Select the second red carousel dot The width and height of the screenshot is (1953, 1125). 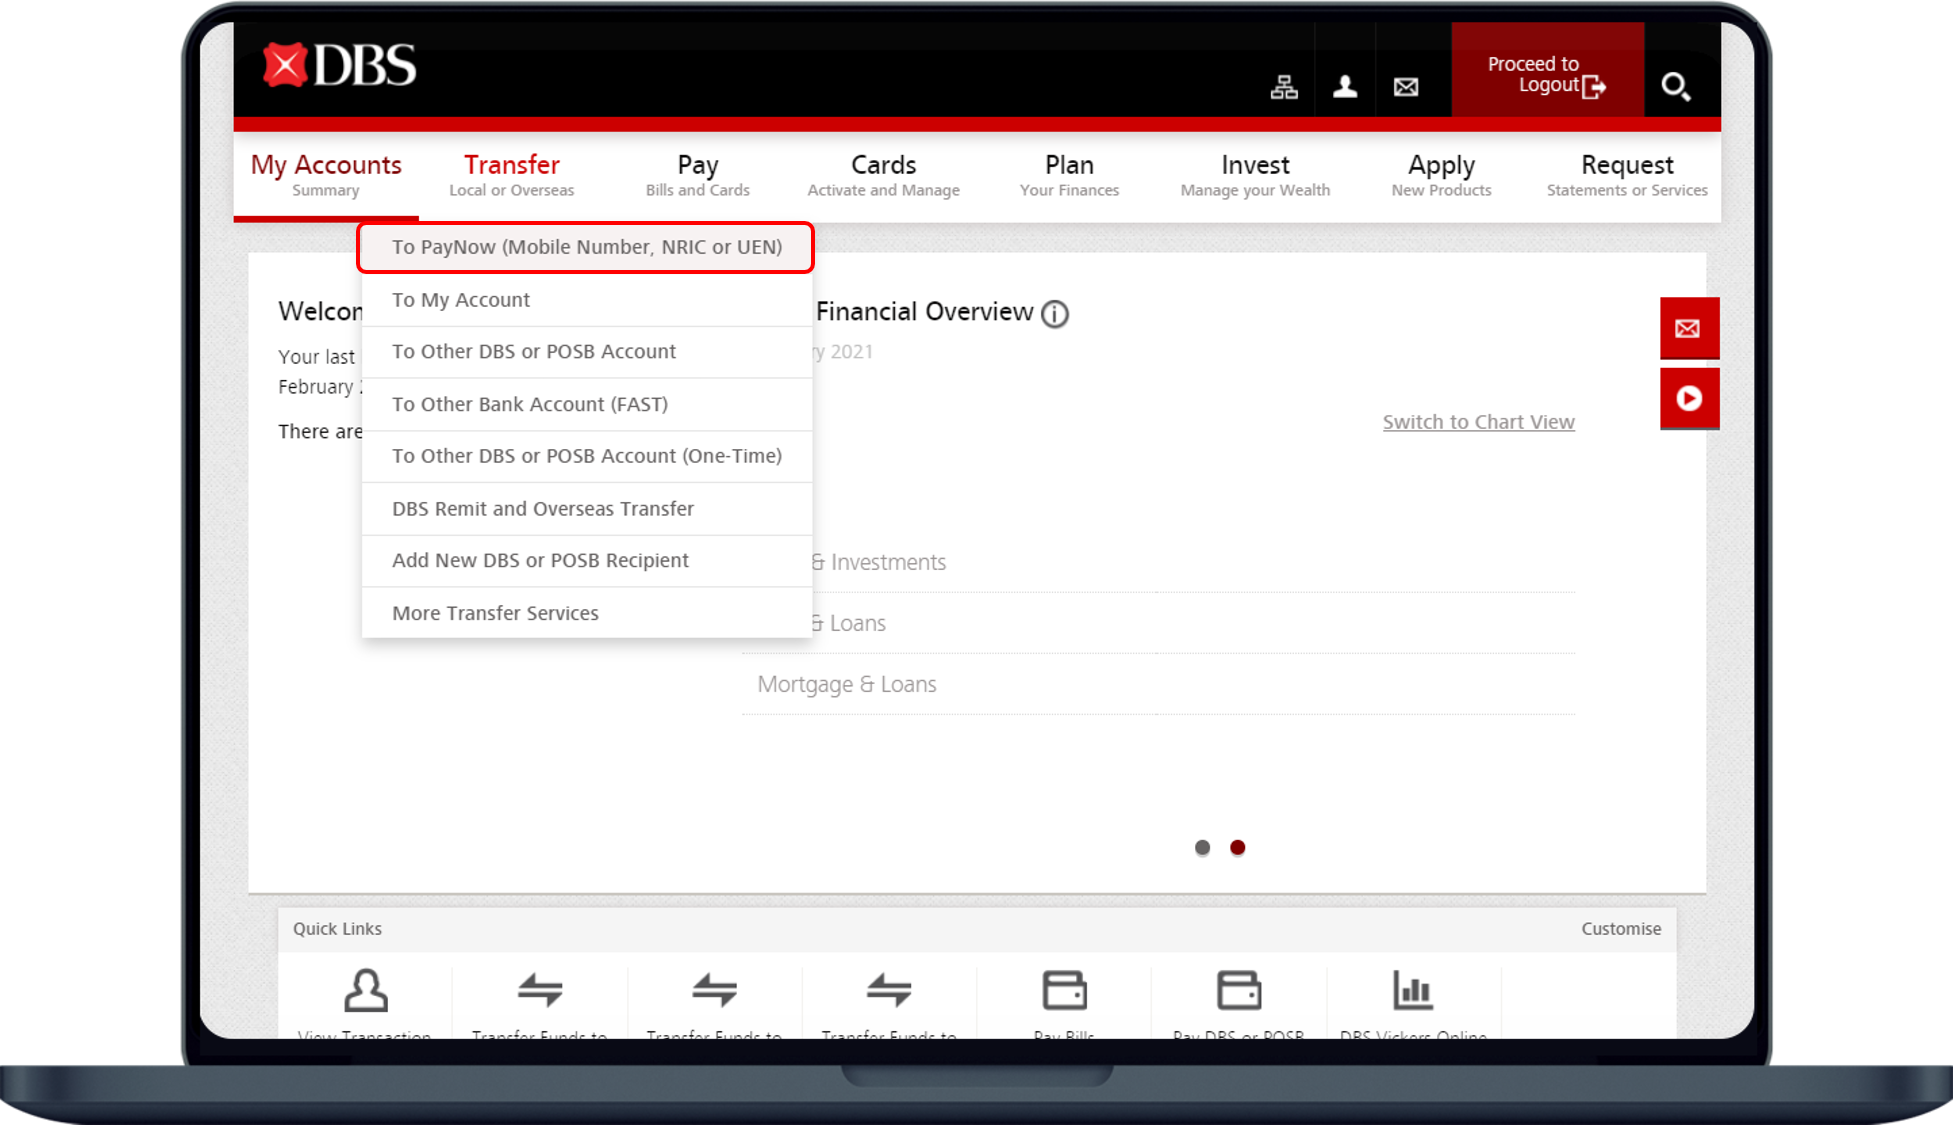tap(1237, 848)
